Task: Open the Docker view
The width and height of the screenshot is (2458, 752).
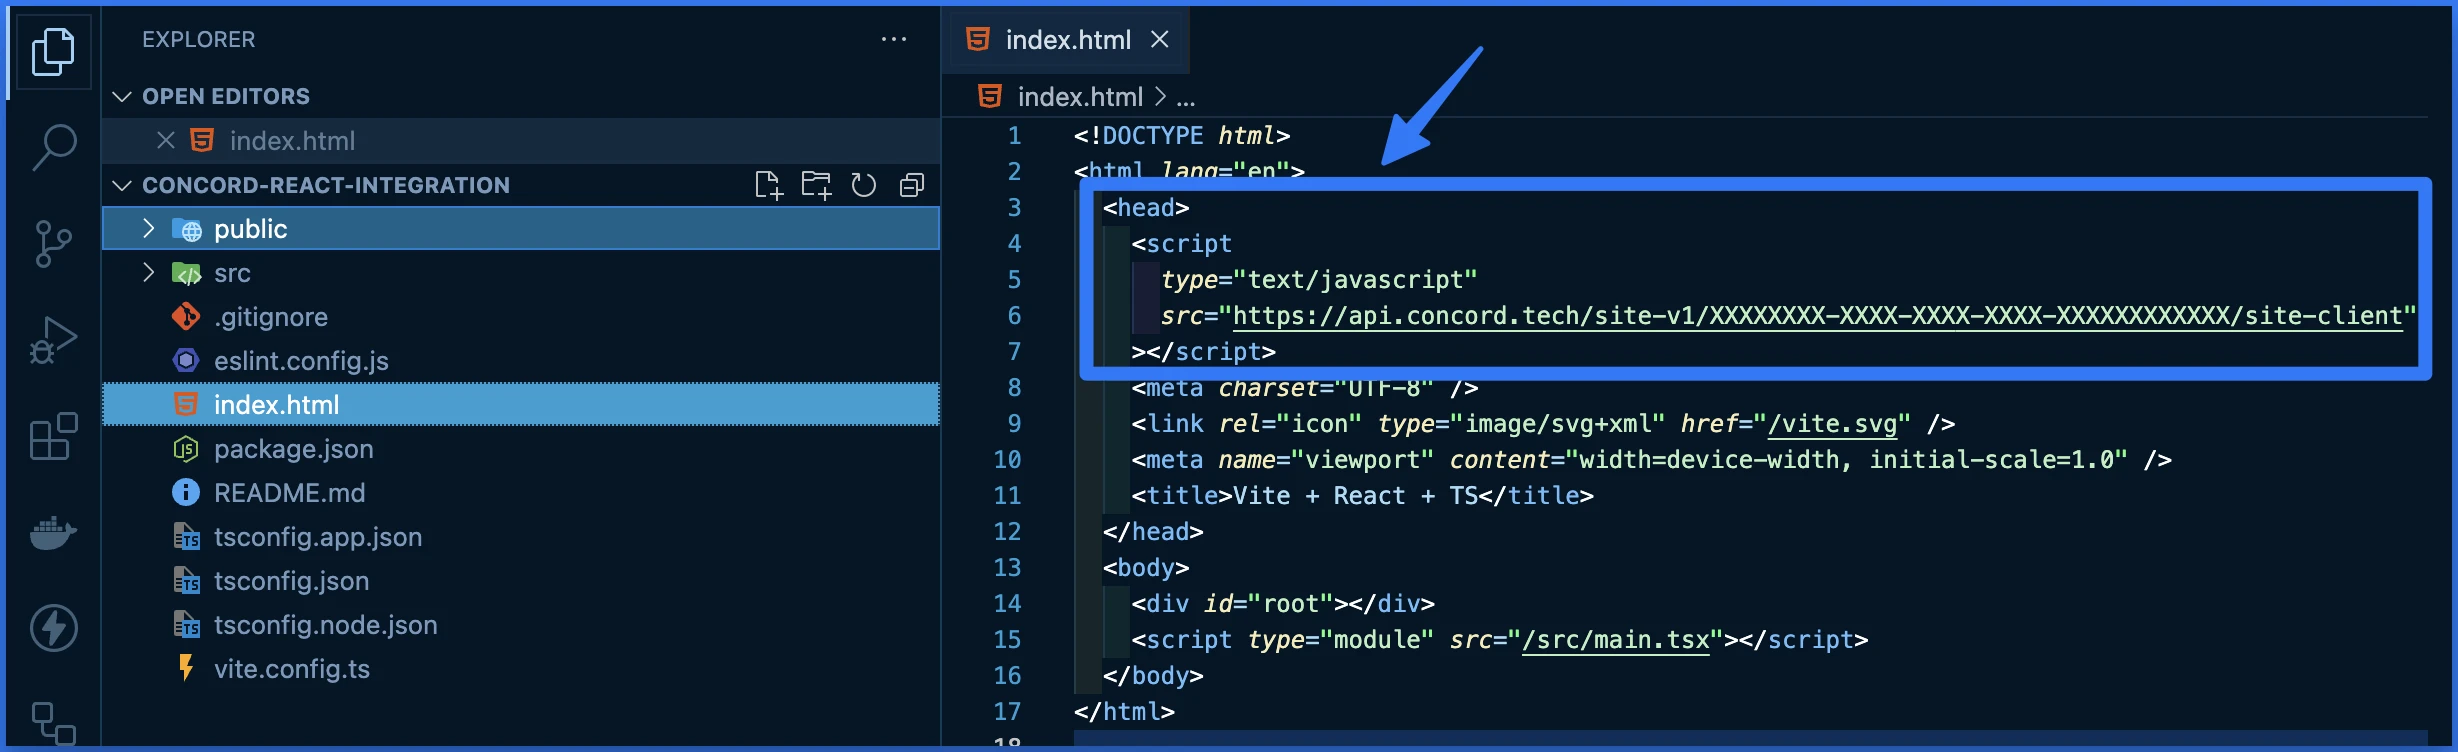Action: pyautogui.click(x=53, y=532)
